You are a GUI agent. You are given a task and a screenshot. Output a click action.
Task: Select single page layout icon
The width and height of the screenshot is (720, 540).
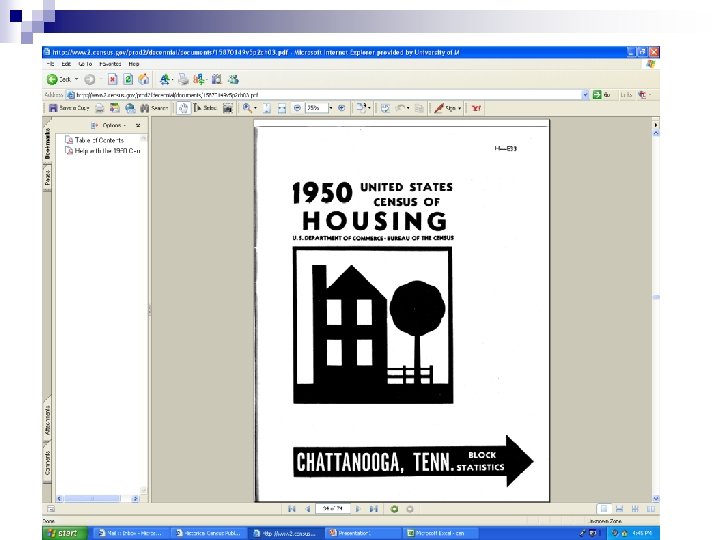coord(604,509)
